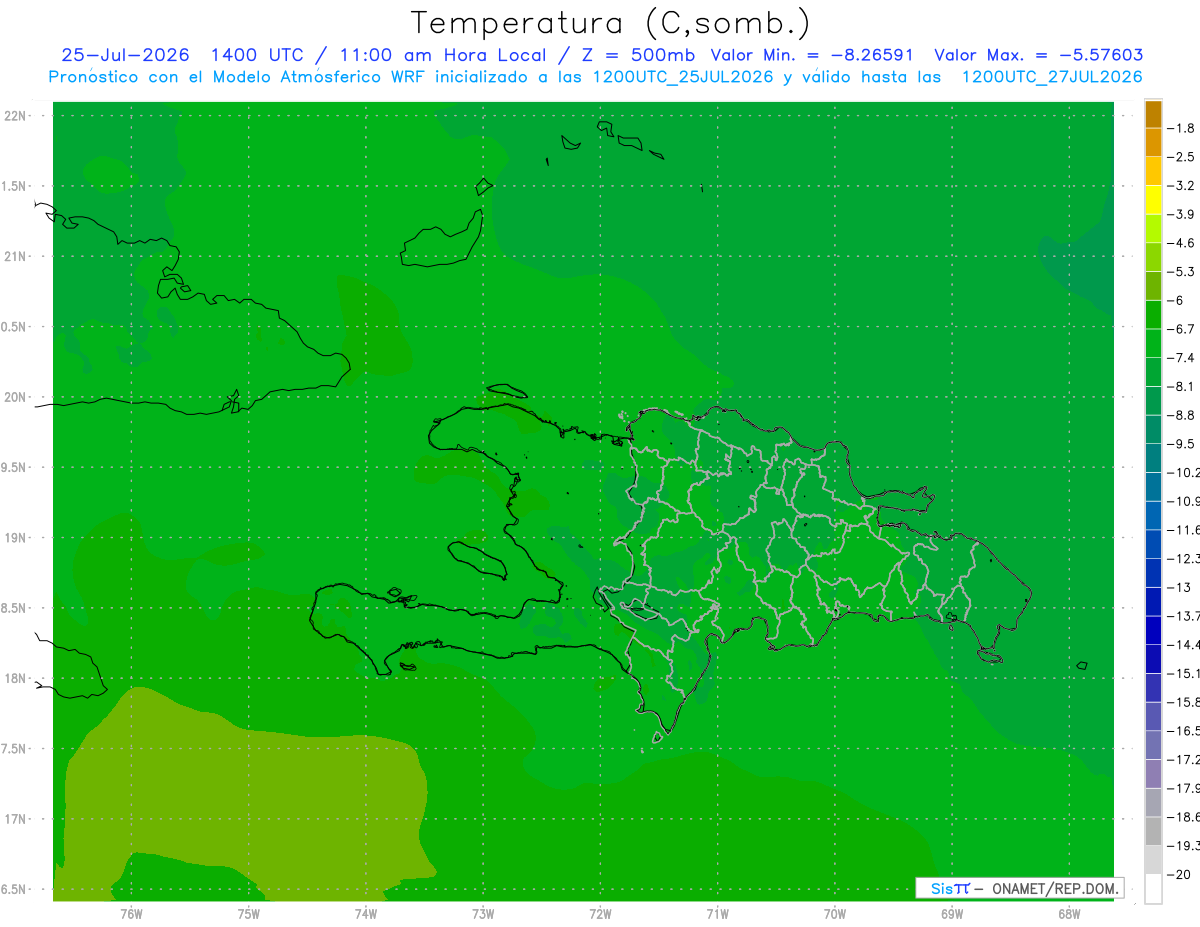This screenshot has height=927, width=1200.
Task: Click the "74W" longitude label
Action: point(366,913)
